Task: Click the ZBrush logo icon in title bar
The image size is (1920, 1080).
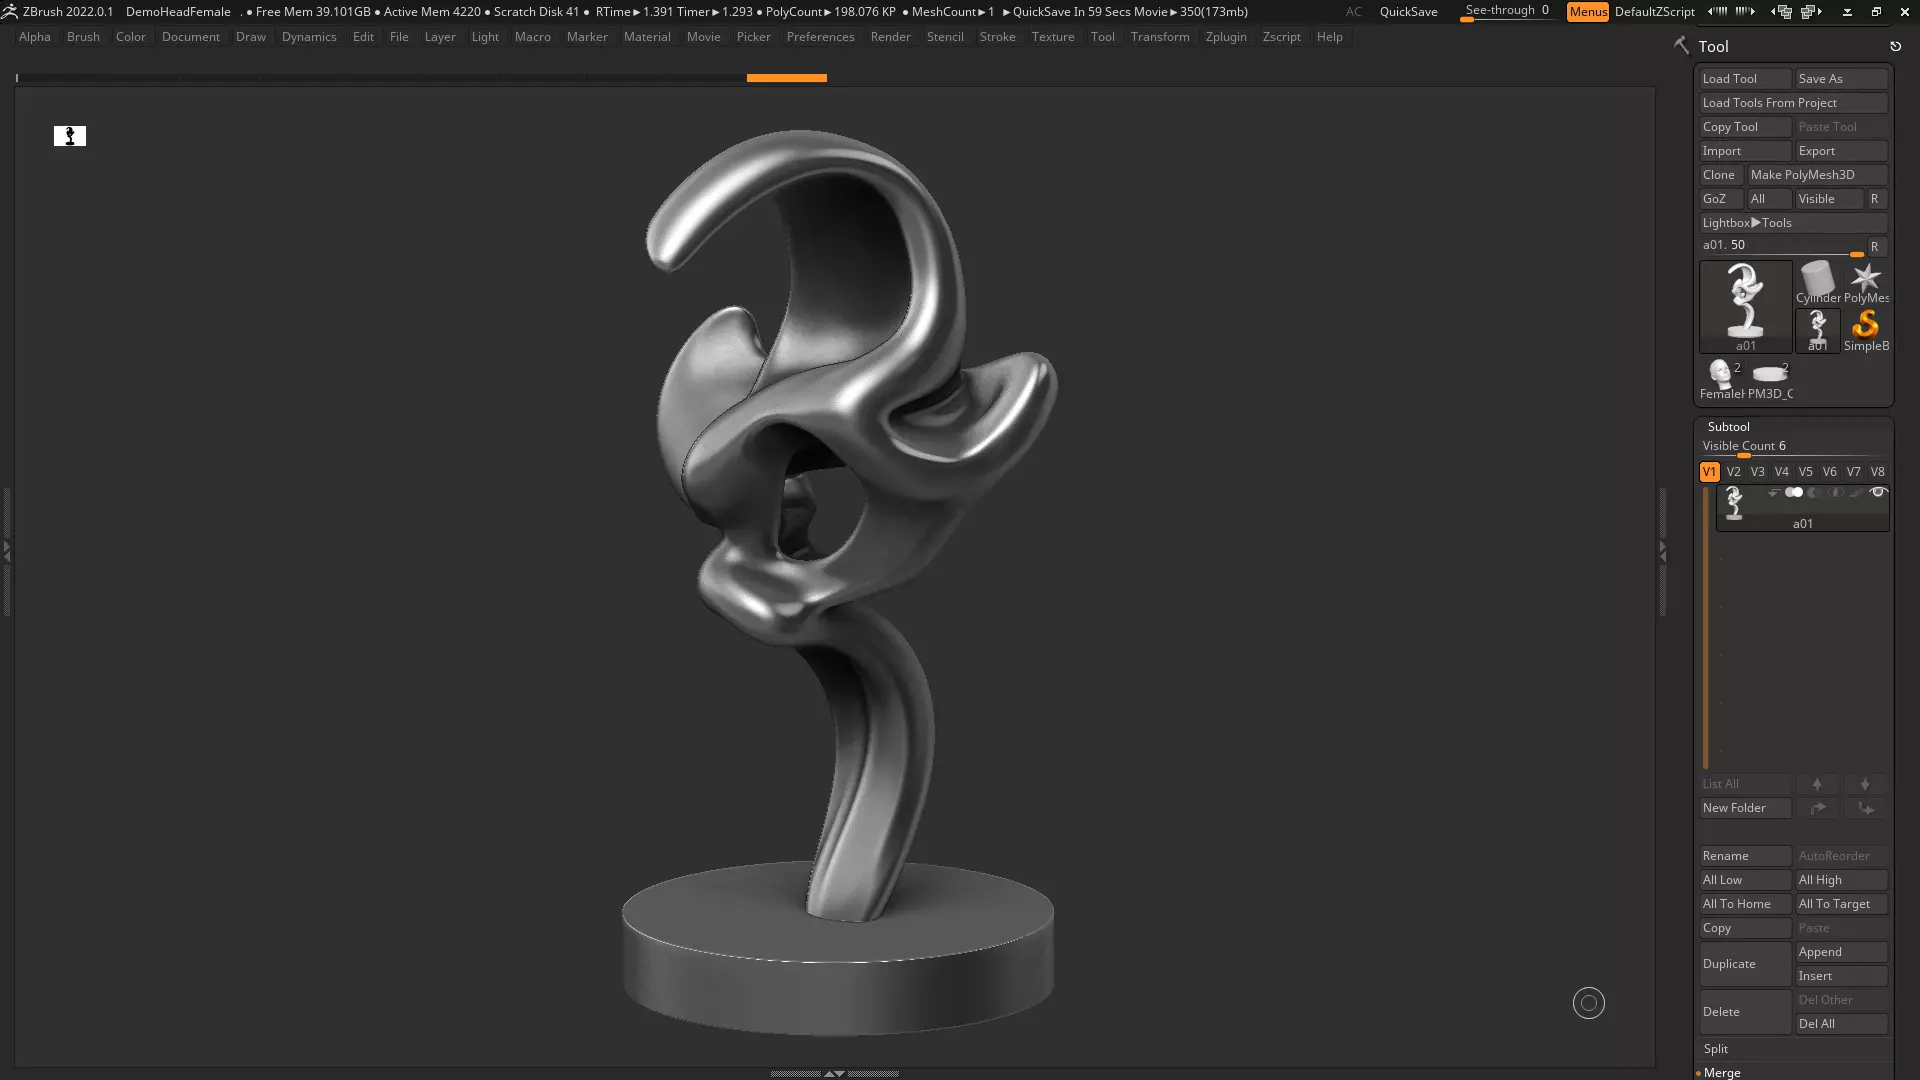Action: 9,11
